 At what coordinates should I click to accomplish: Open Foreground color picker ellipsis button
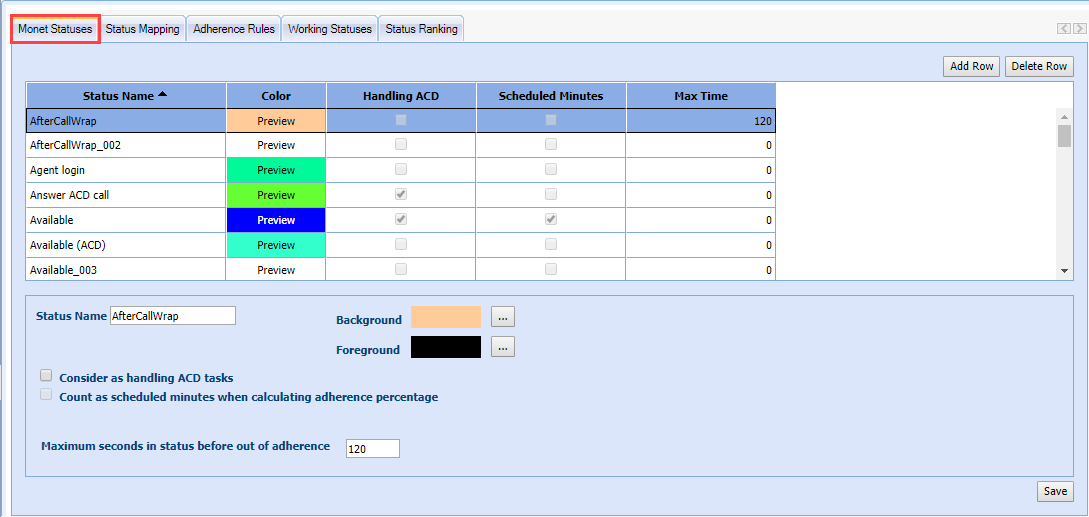coord(503,347)
